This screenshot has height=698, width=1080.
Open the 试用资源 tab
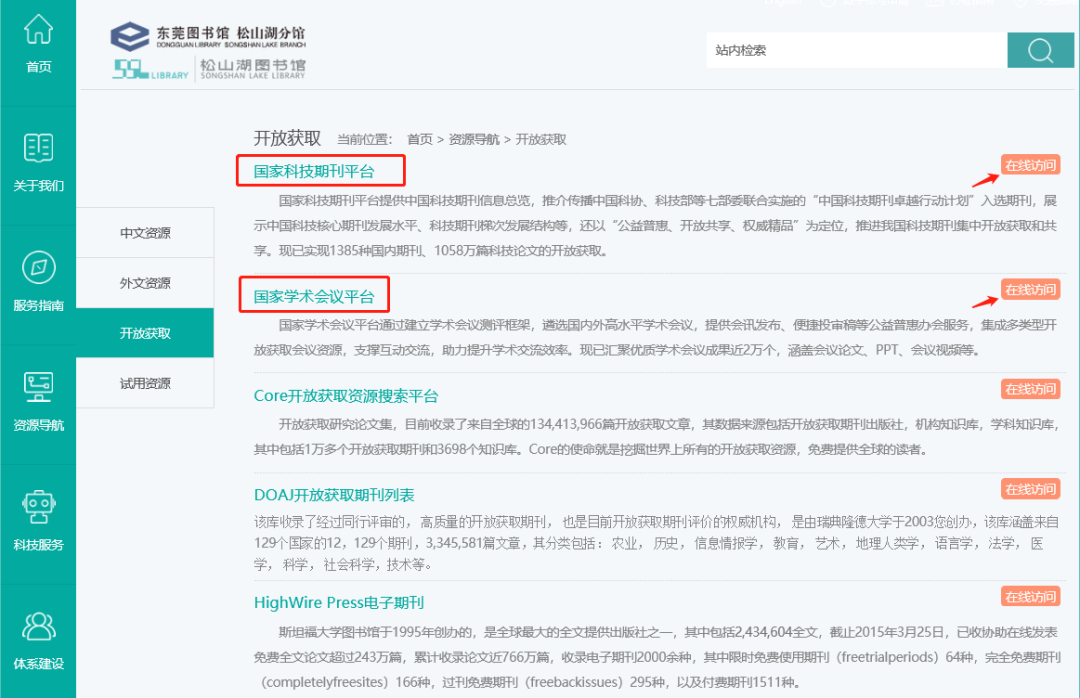pyautogui.click(x=145, y=383)
